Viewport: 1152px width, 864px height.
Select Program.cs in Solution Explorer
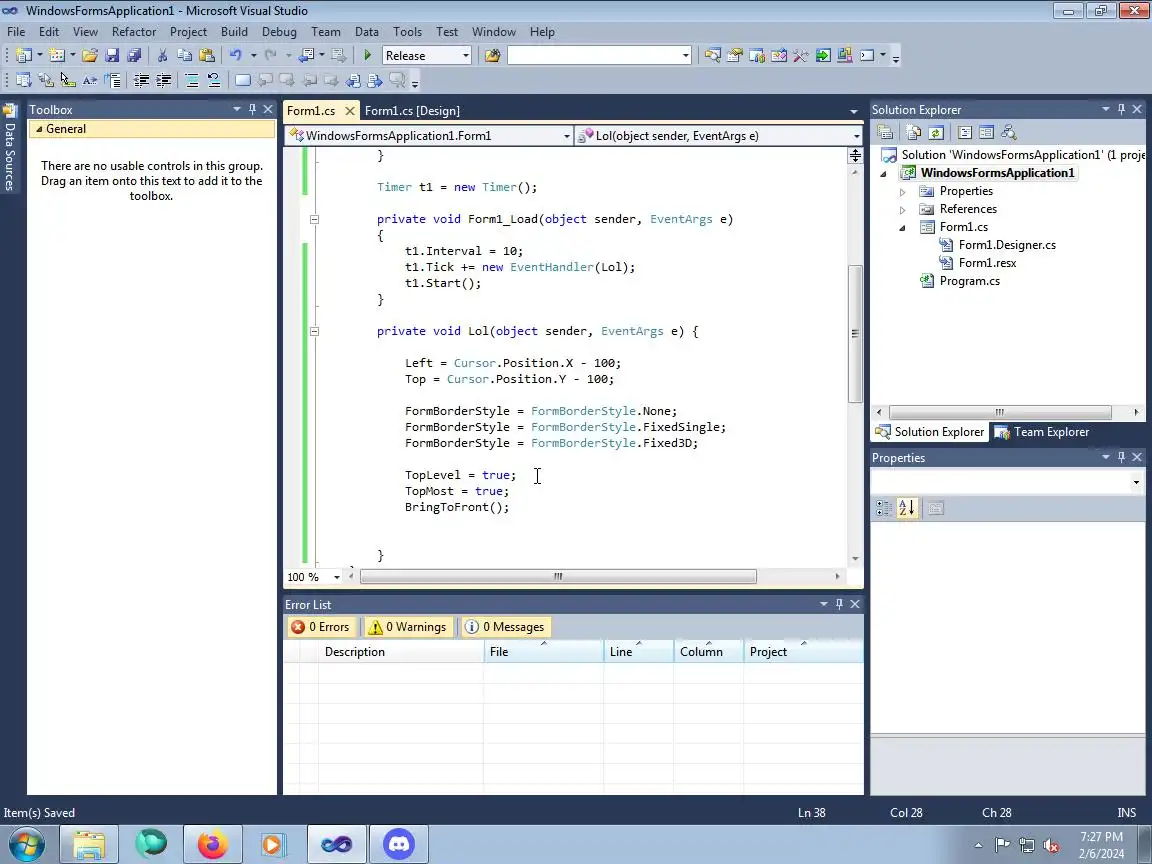[x=969, y=281]
